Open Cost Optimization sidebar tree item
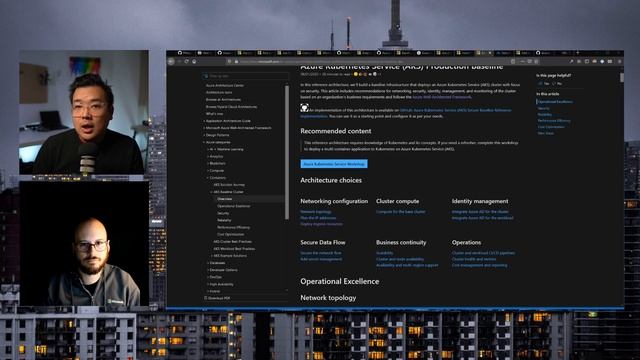The width and height of the screenshot is (640, 360). (x=231, y=234)
